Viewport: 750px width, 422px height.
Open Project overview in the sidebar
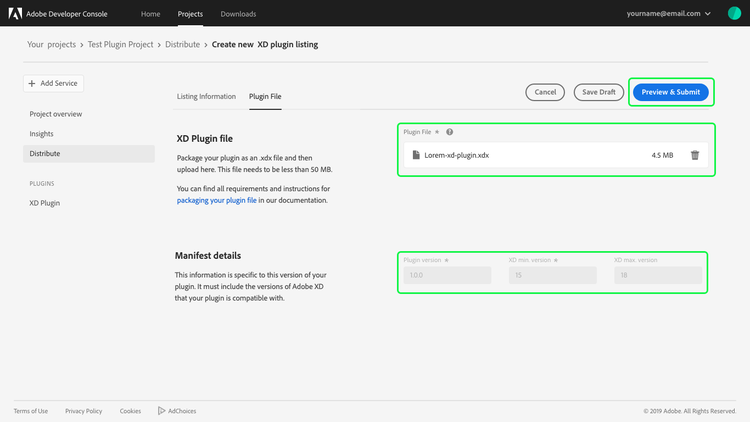click(x=55, y=114)
